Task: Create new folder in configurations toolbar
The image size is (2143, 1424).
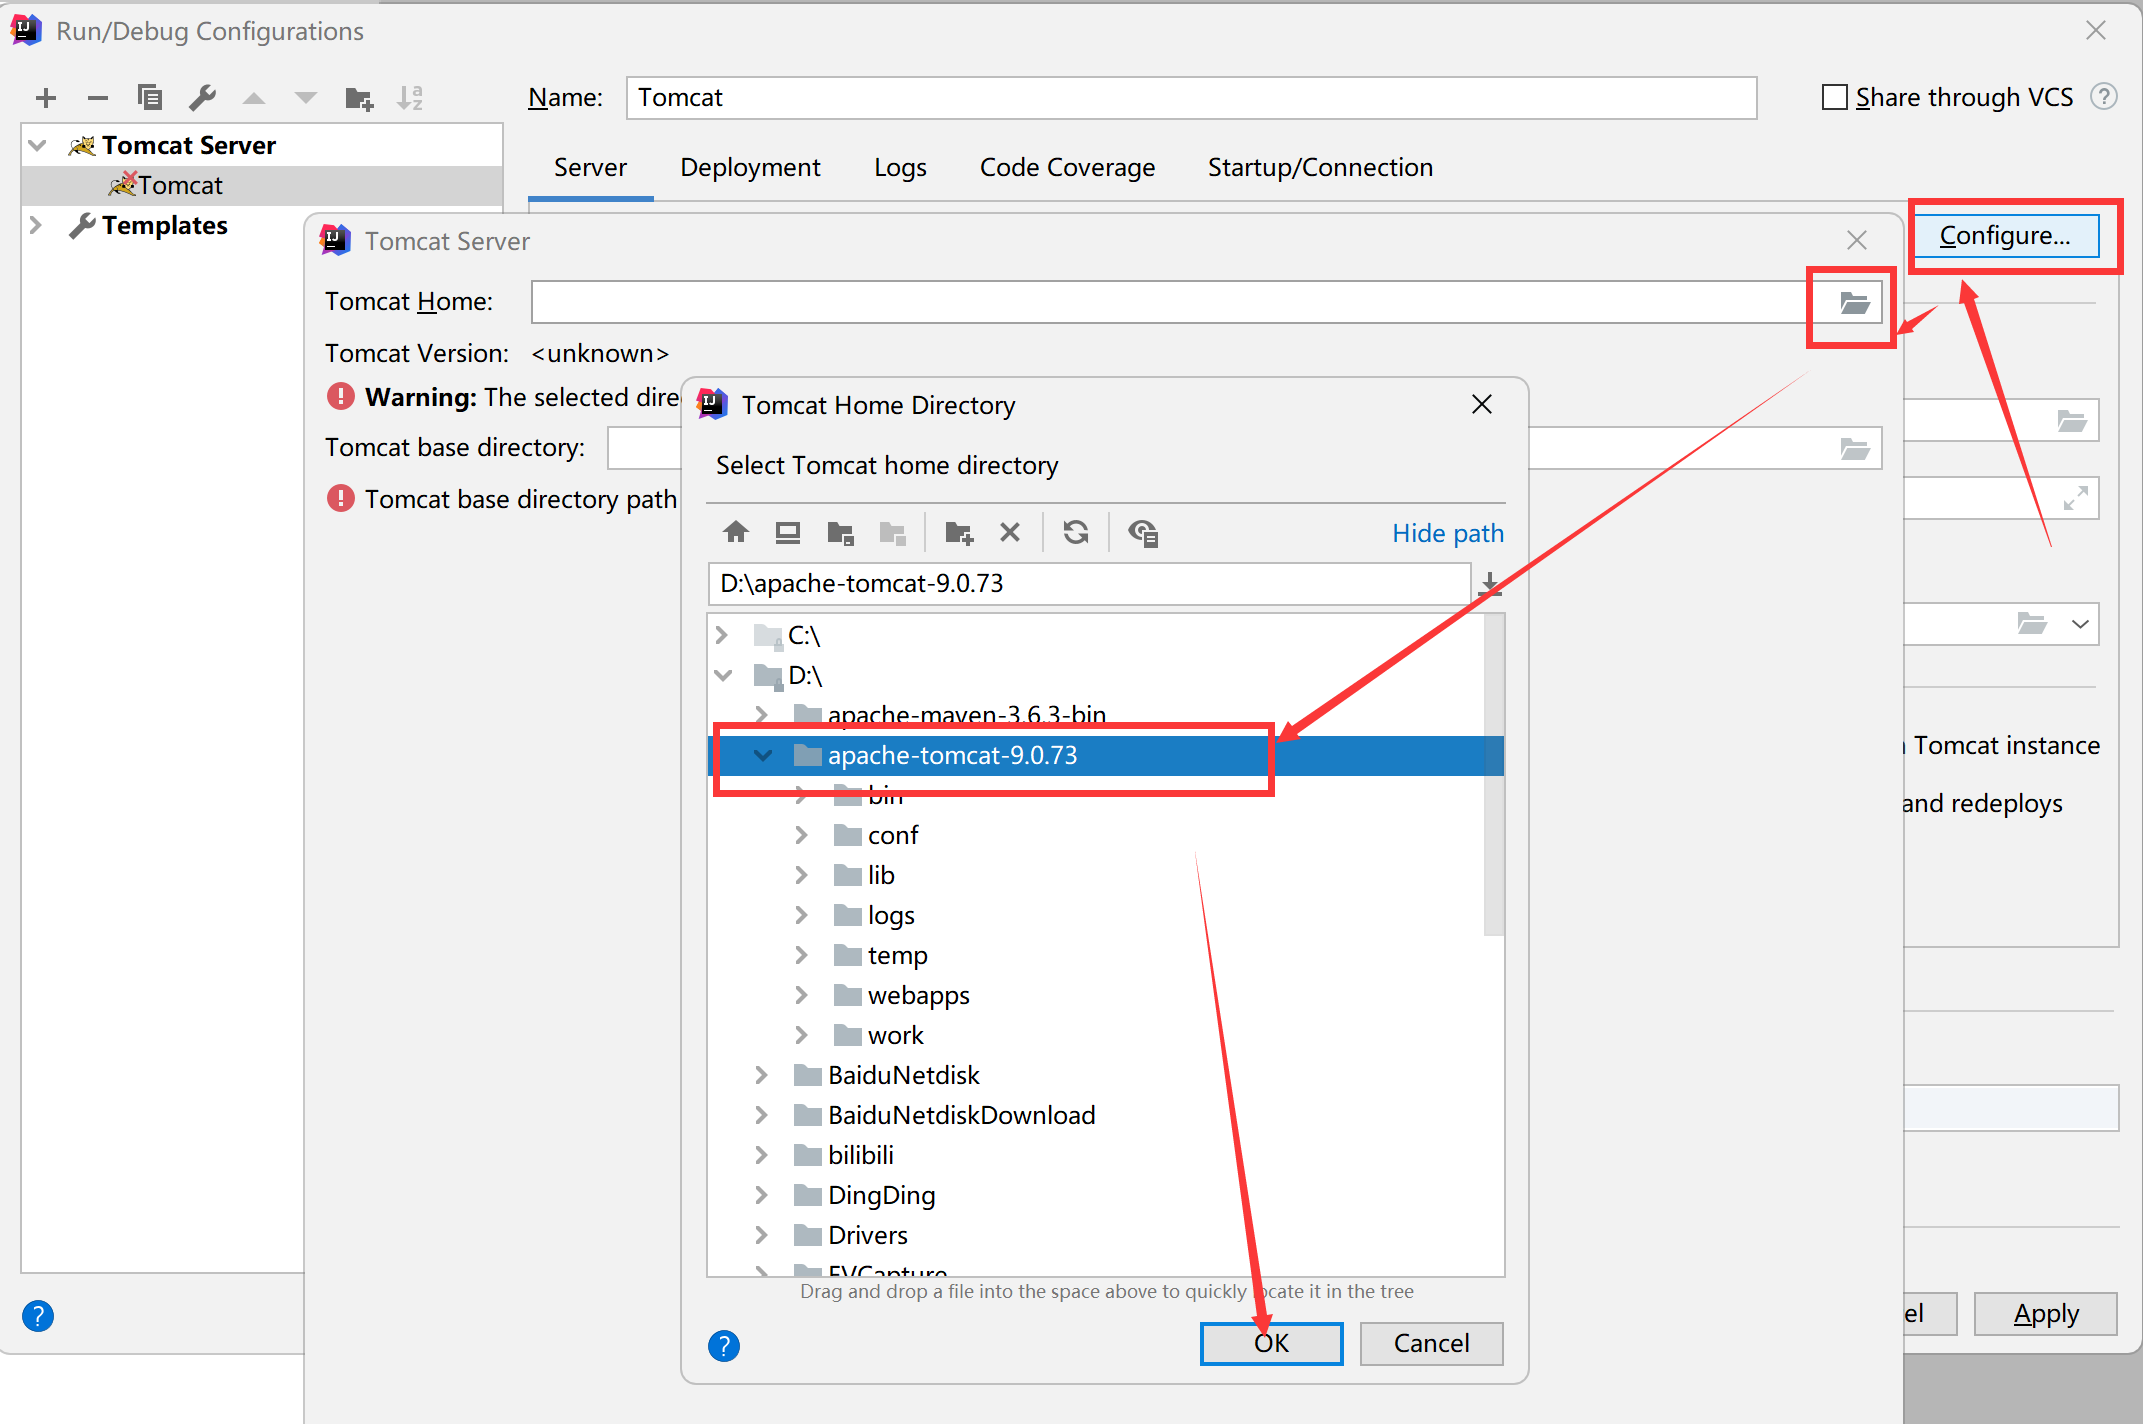Action: (x=359, y=98)
